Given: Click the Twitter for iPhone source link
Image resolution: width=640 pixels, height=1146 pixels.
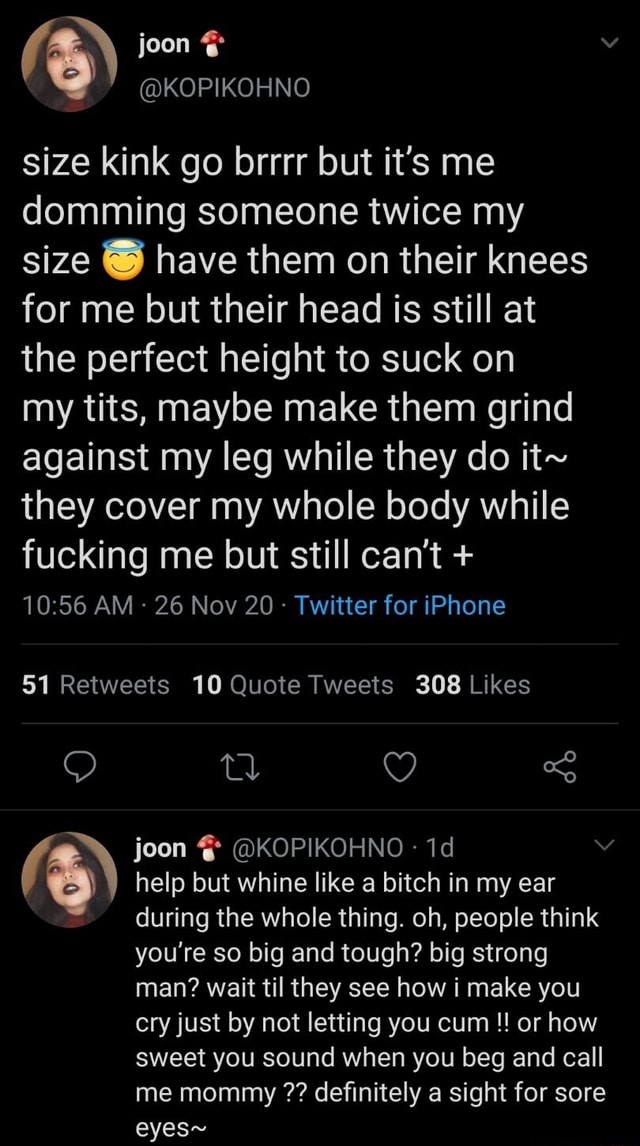Looking at the screenshot, I should click(x=400, y=605).
